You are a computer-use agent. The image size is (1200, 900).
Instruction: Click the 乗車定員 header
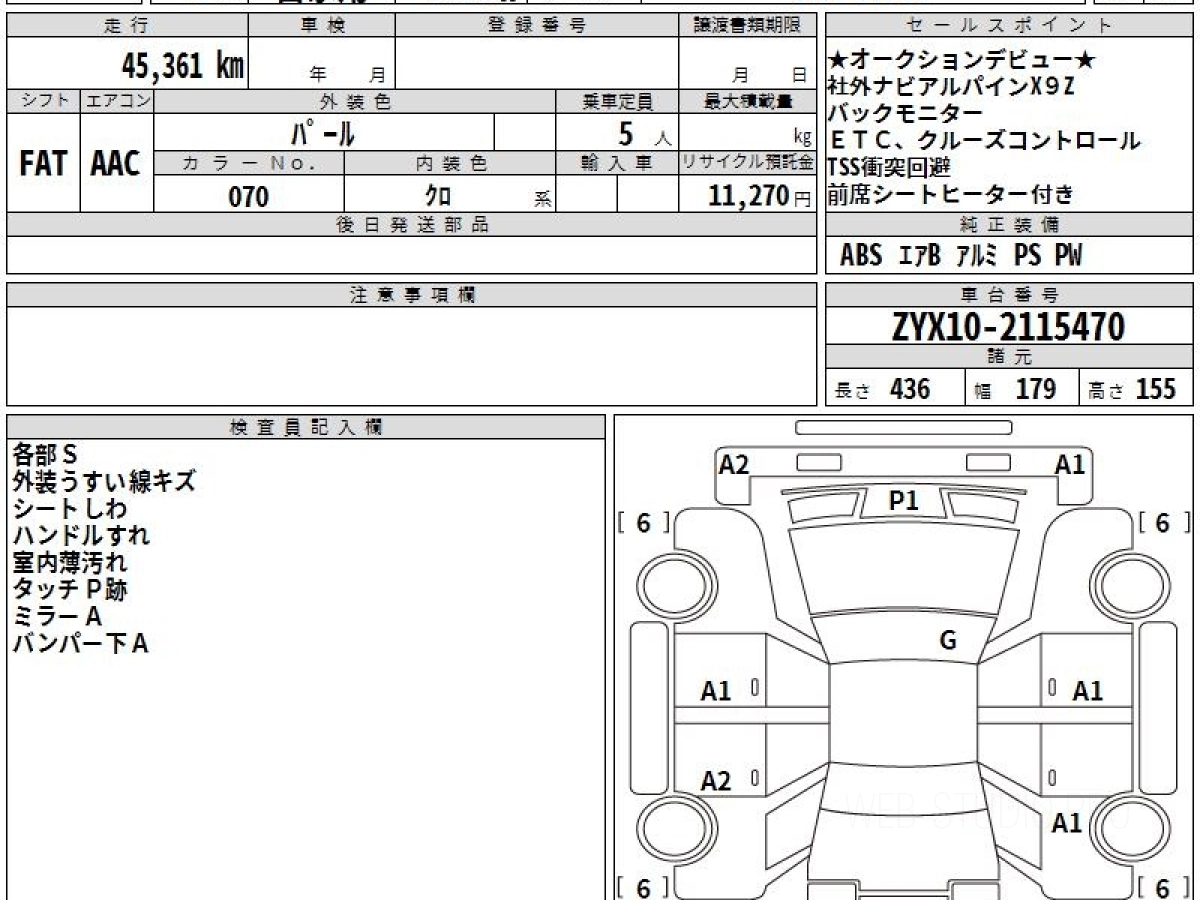coord(617,101)
